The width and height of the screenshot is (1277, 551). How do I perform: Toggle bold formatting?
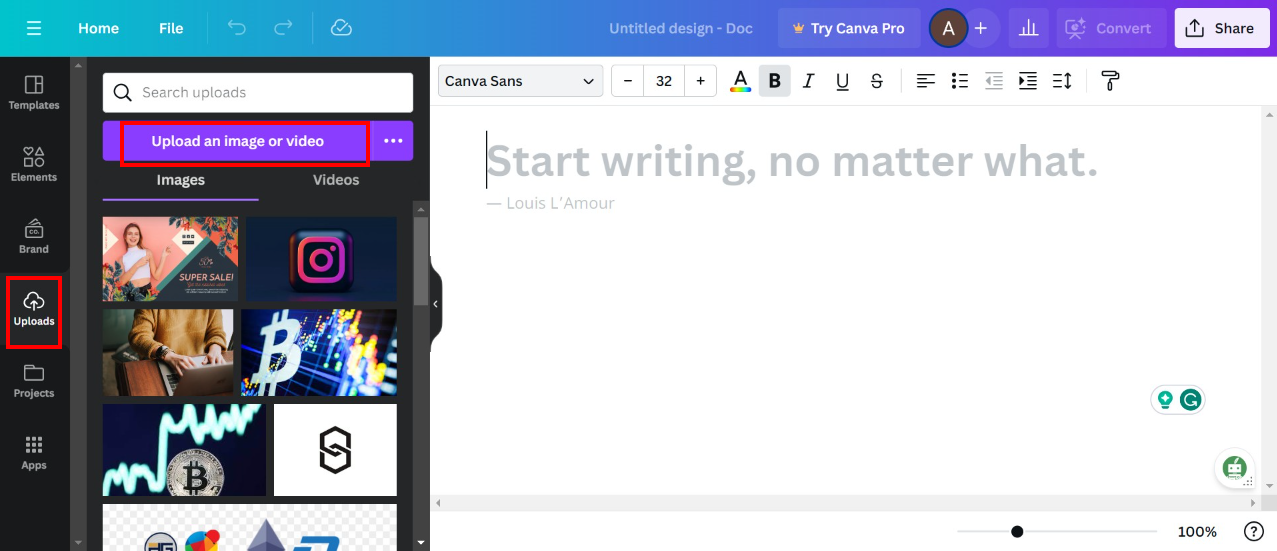tap(774, 81)
